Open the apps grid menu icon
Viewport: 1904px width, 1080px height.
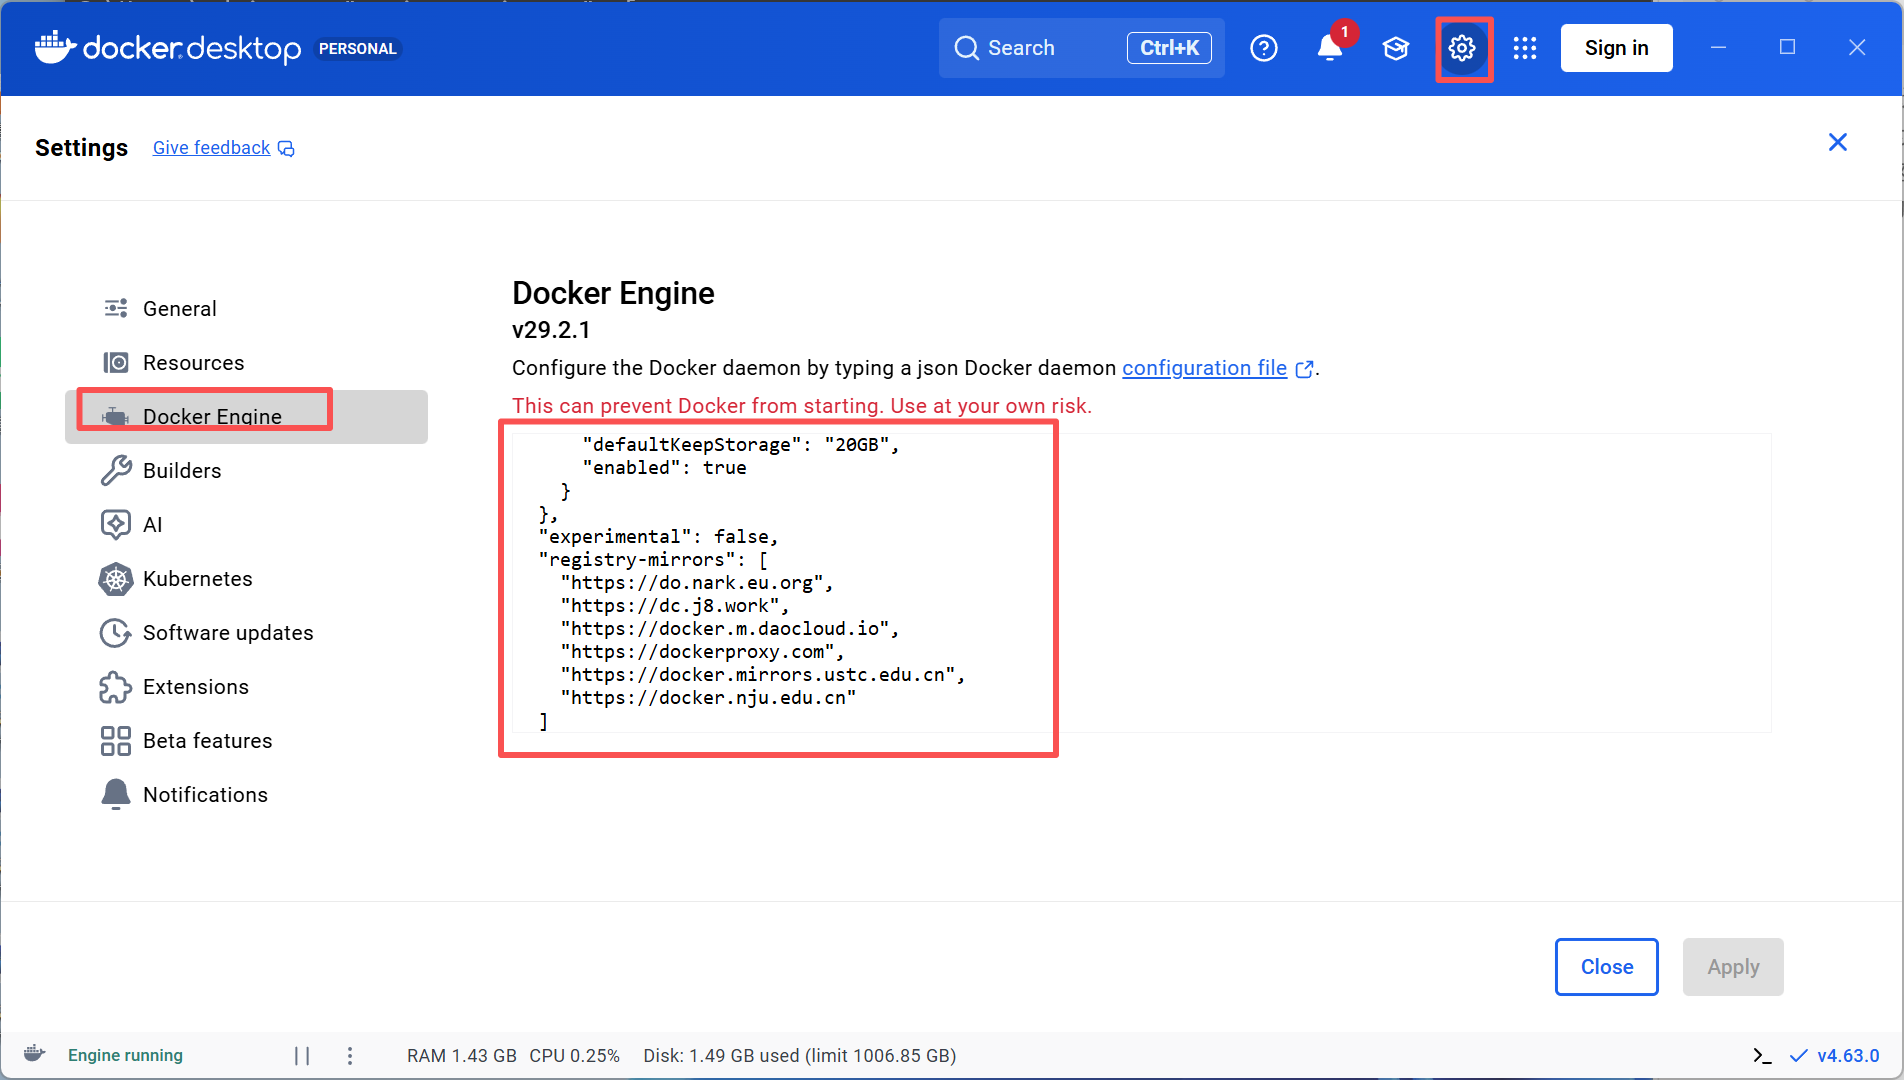click(x=1525, y=48)
